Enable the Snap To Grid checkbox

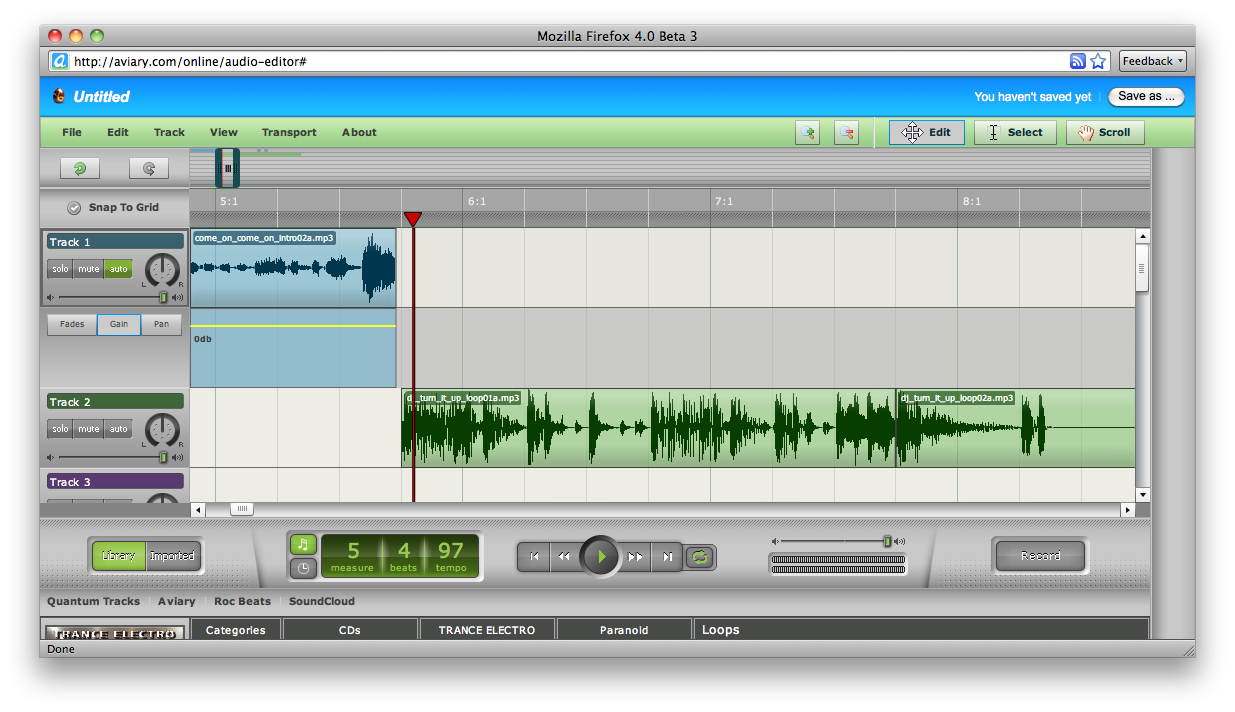click(x=74, y=208)
